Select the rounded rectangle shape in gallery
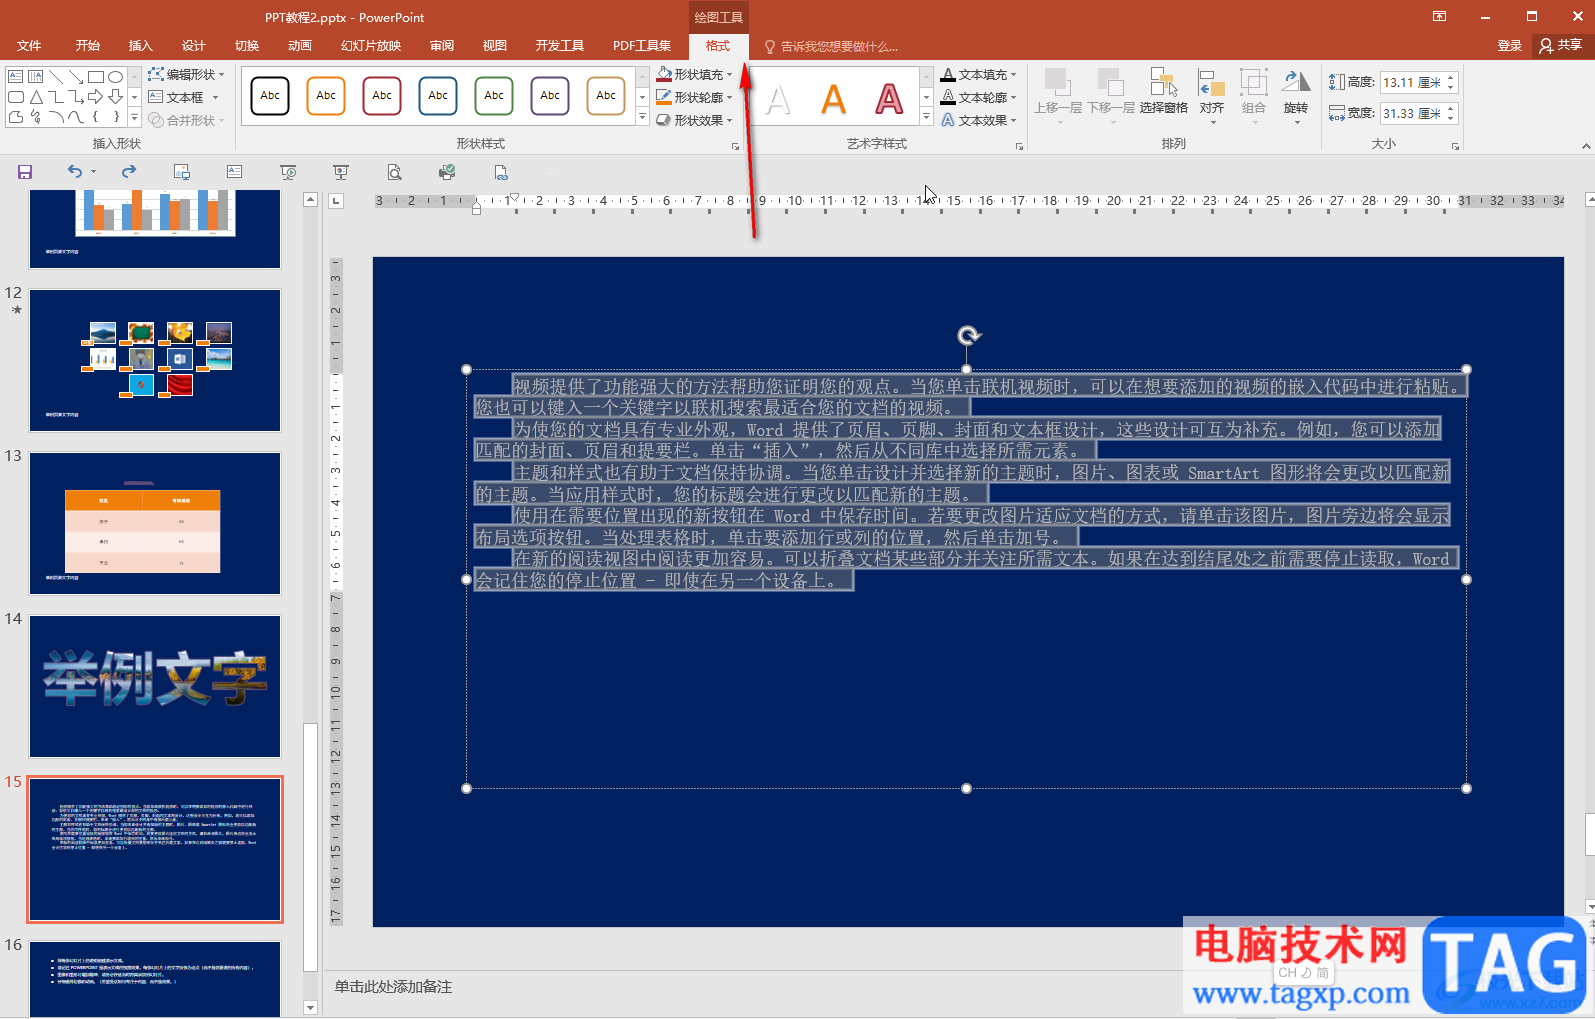The image size is (1595, 1019). click(x=16, y=97)
